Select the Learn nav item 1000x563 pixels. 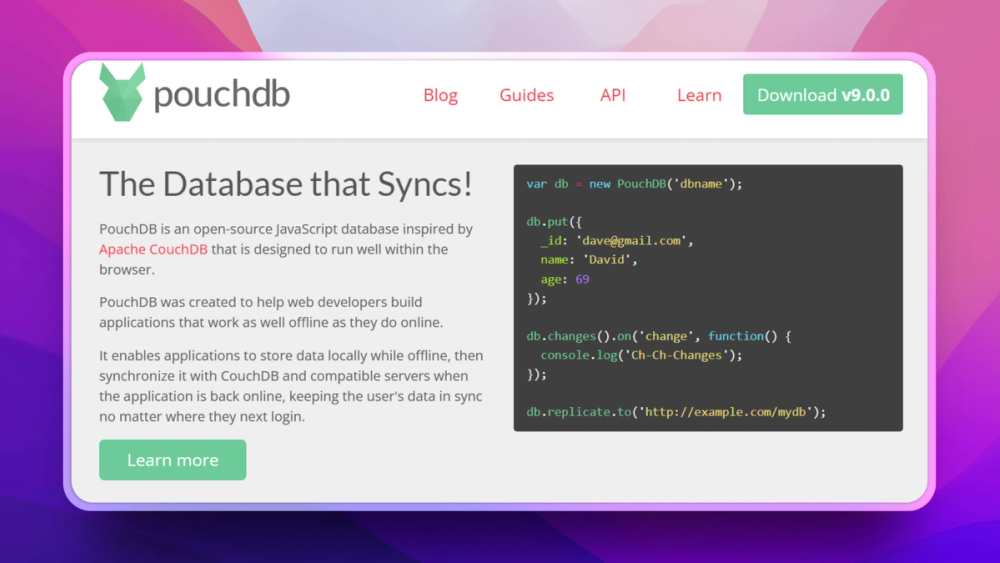click(x=699, y=95)
